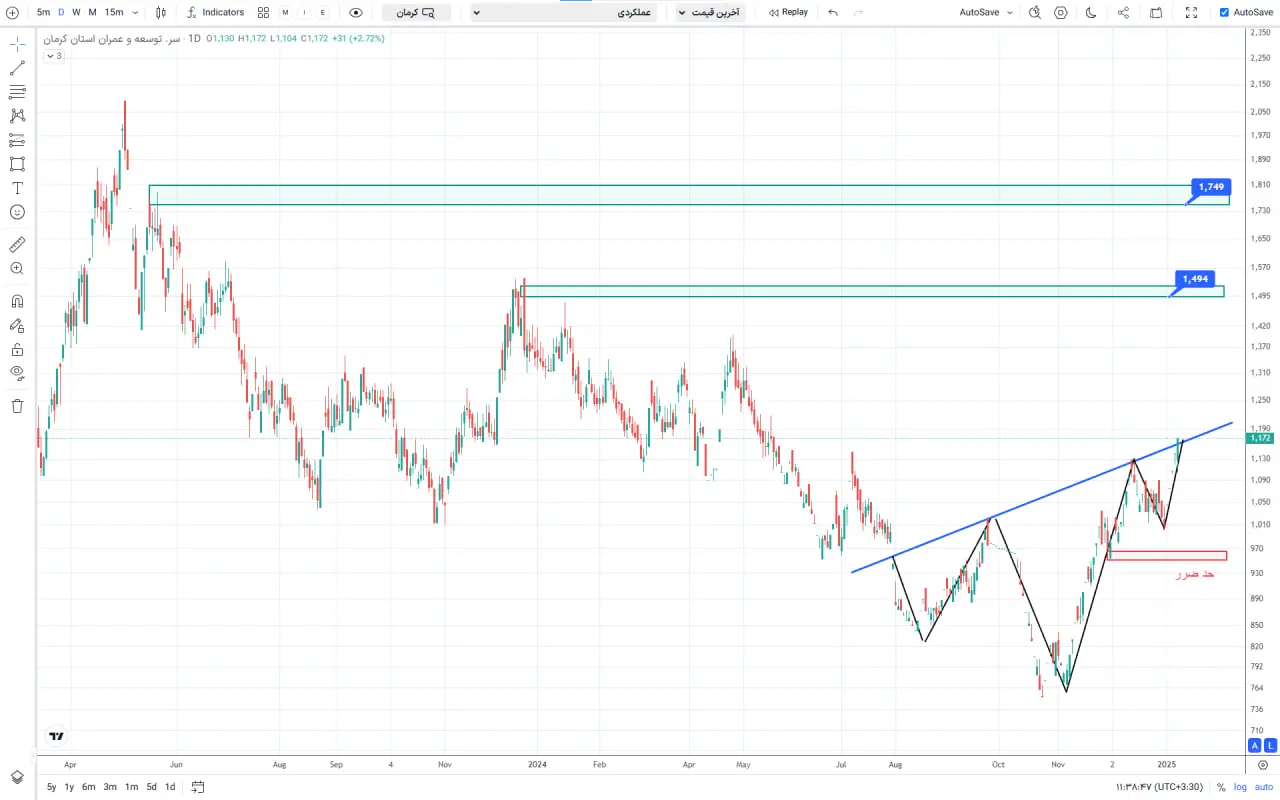Viewport: 1280px width, 800px height.
Task: Open the Indicators panel
Action: coord(215,13)
